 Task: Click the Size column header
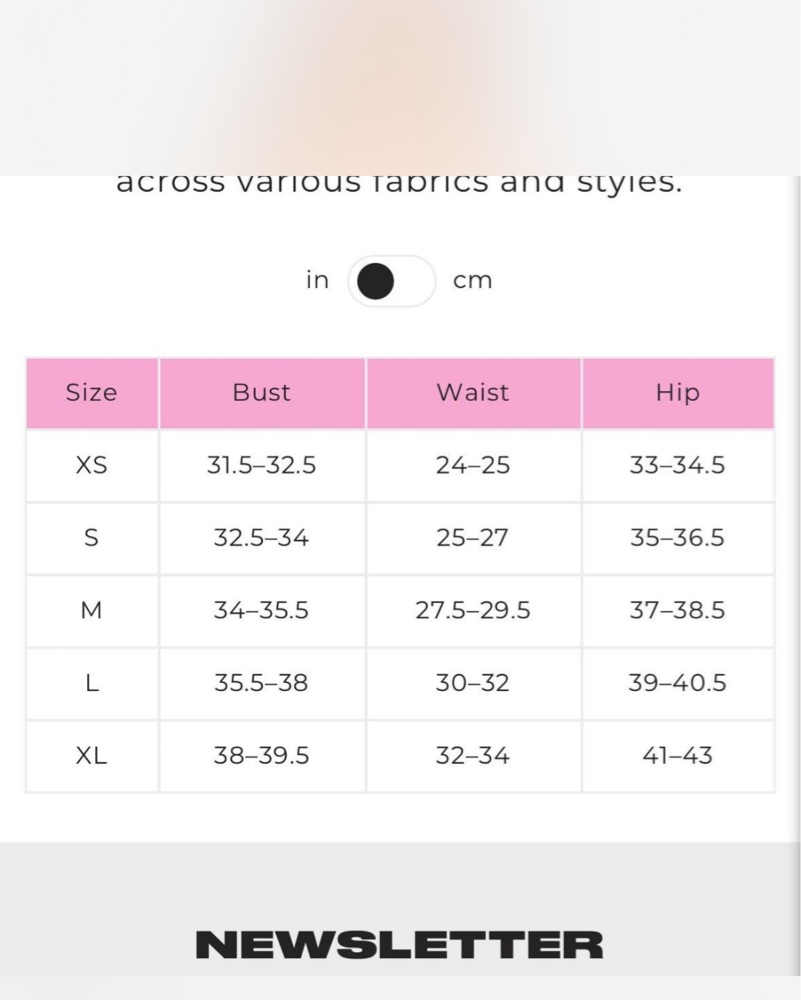(92, 393)
